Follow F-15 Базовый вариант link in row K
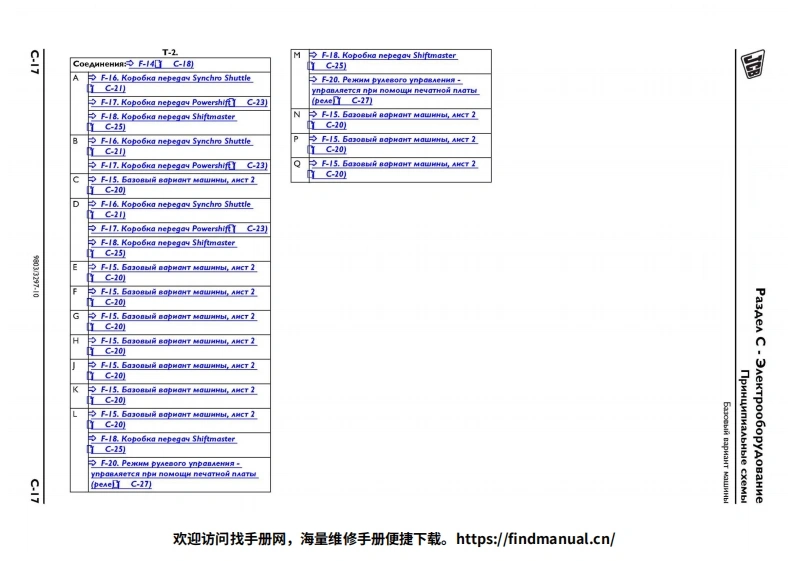Viewport: 793px width, 561px height. (177, 390)
